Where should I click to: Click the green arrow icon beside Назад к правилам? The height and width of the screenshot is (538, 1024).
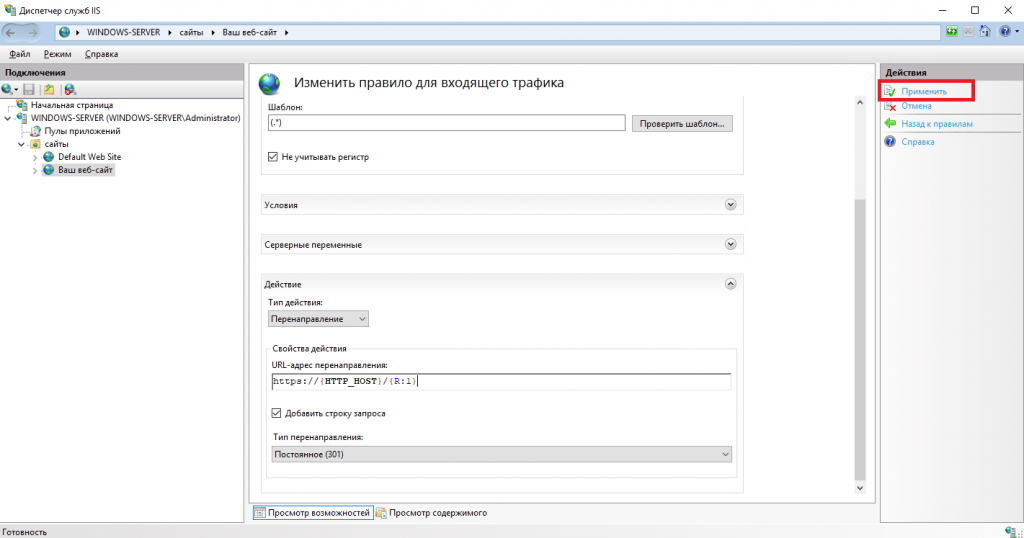(x=890, y=123)
